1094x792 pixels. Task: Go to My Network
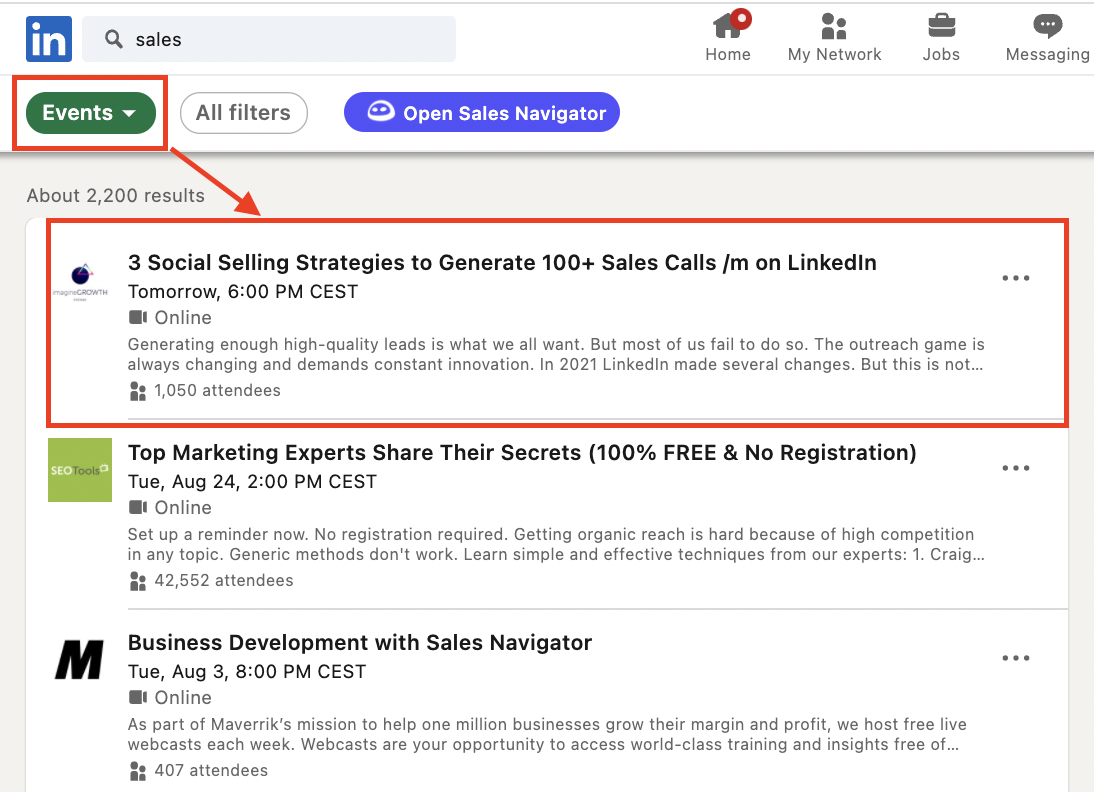(x=834, y=38)
